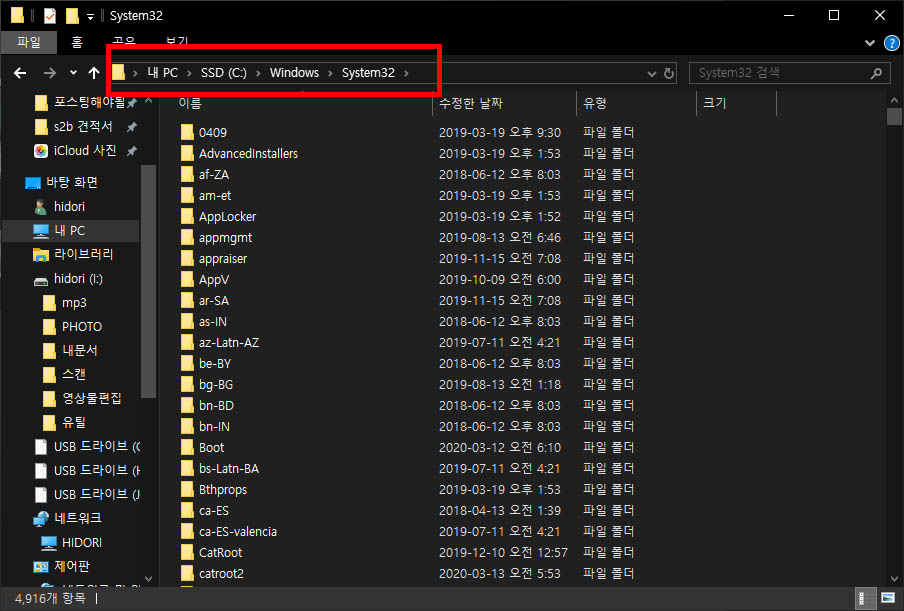Open address bar history dropdown
The image size is (904, 611).
pyautogui.click(x=651, y=74)
